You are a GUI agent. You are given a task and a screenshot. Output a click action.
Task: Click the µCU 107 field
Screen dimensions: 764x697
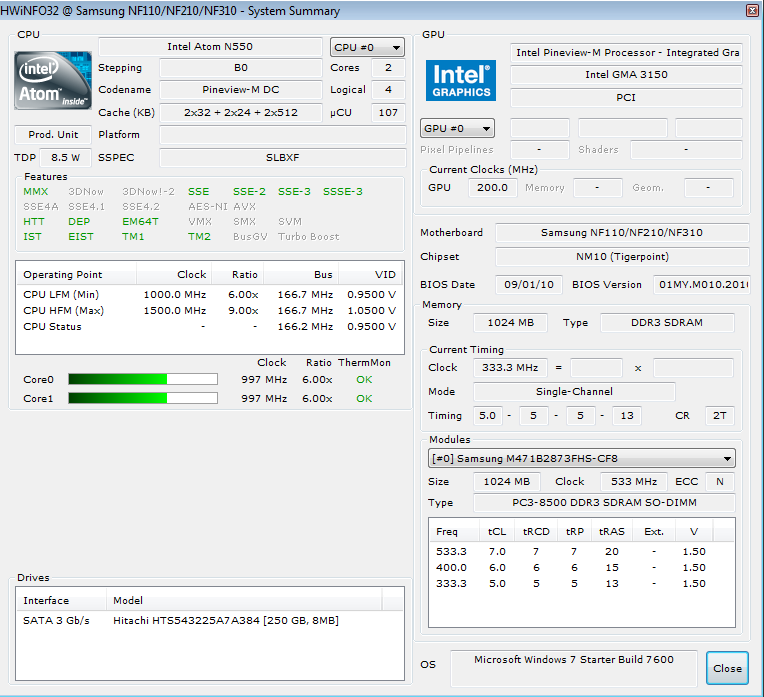388,113
